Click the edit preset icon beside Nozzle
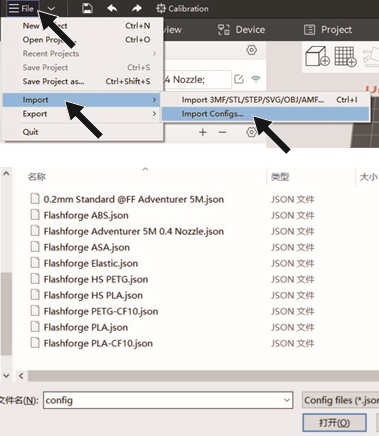The height and width of the screenshot is (436, 379). coord(239,79)
